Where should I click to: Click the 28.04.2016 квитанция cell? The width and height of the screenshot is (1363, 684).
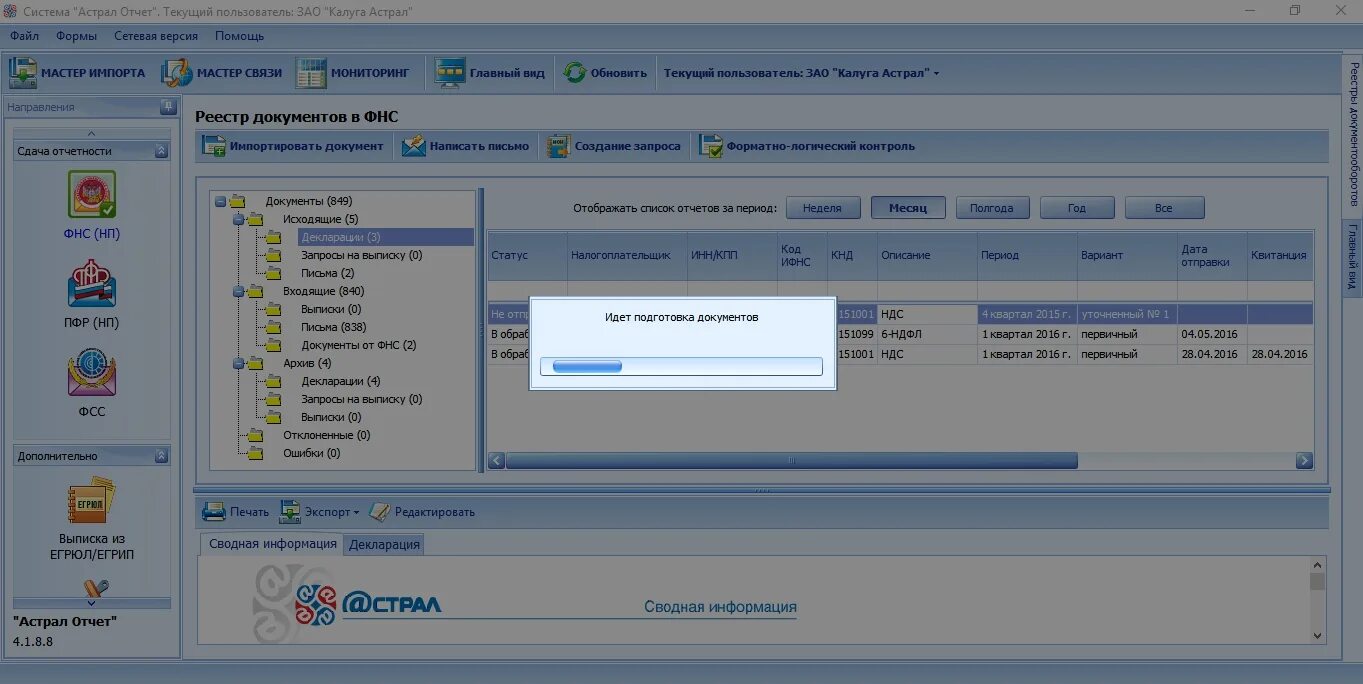click(1279, 354)
